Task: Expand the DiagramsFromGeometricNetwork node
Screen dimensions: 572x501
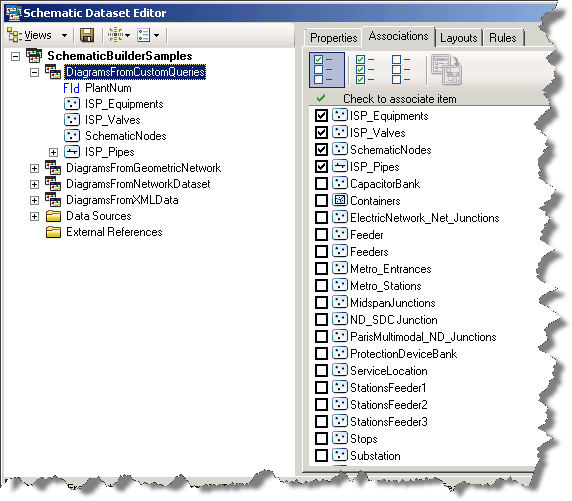Action: coord(34,168)
